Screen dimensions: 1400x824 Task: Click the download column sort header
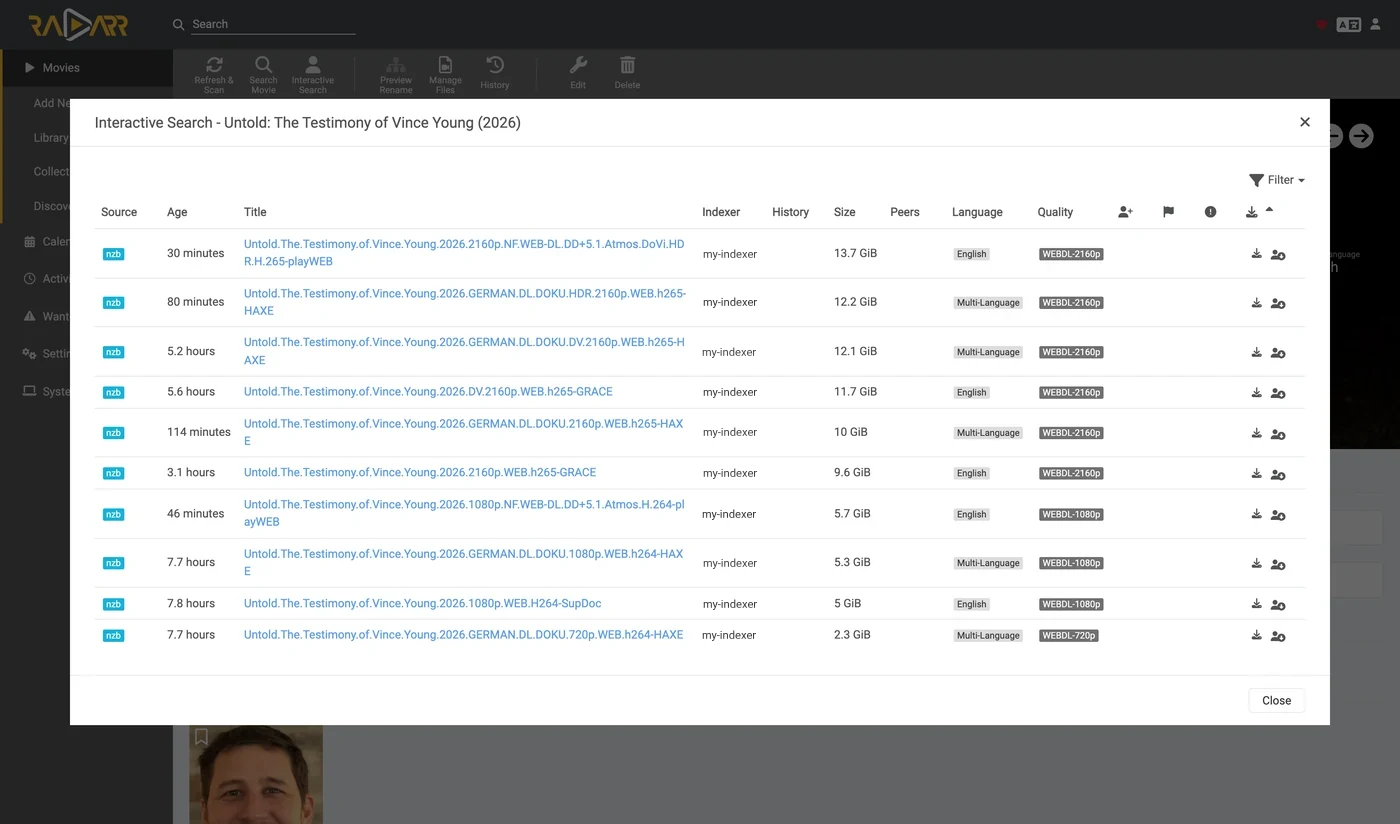tap(1252, 212)
